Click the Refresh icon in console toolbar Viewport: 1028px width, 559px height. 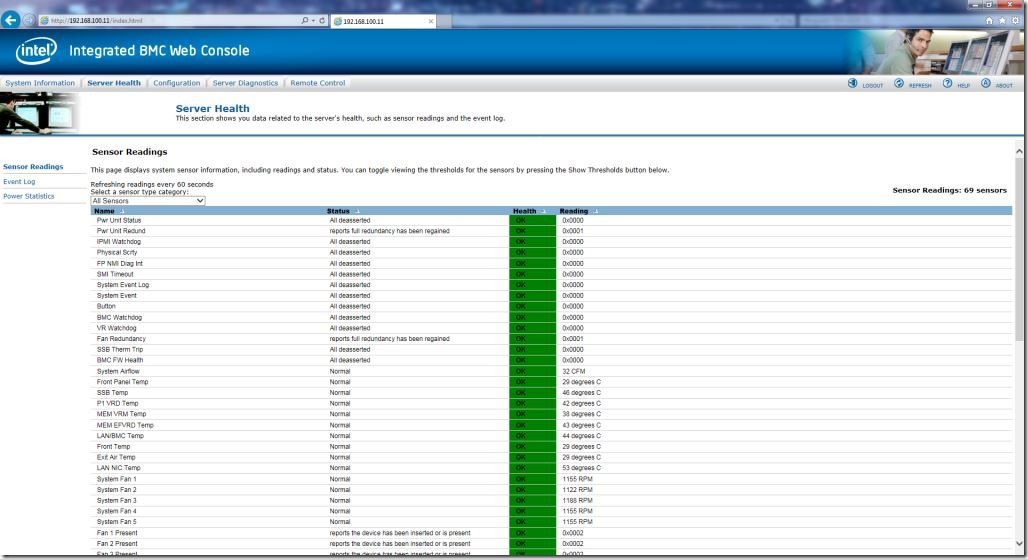point(899,84)
